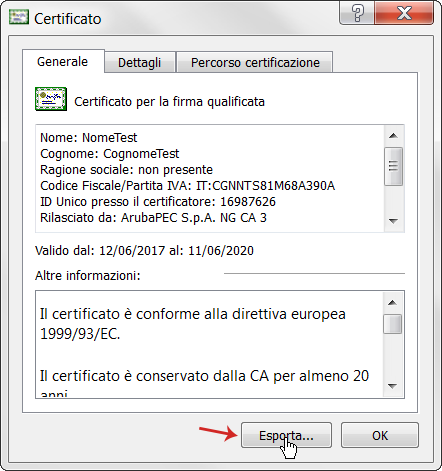
Task: Switch to the Dettagli tab
Action: point(140,62)
